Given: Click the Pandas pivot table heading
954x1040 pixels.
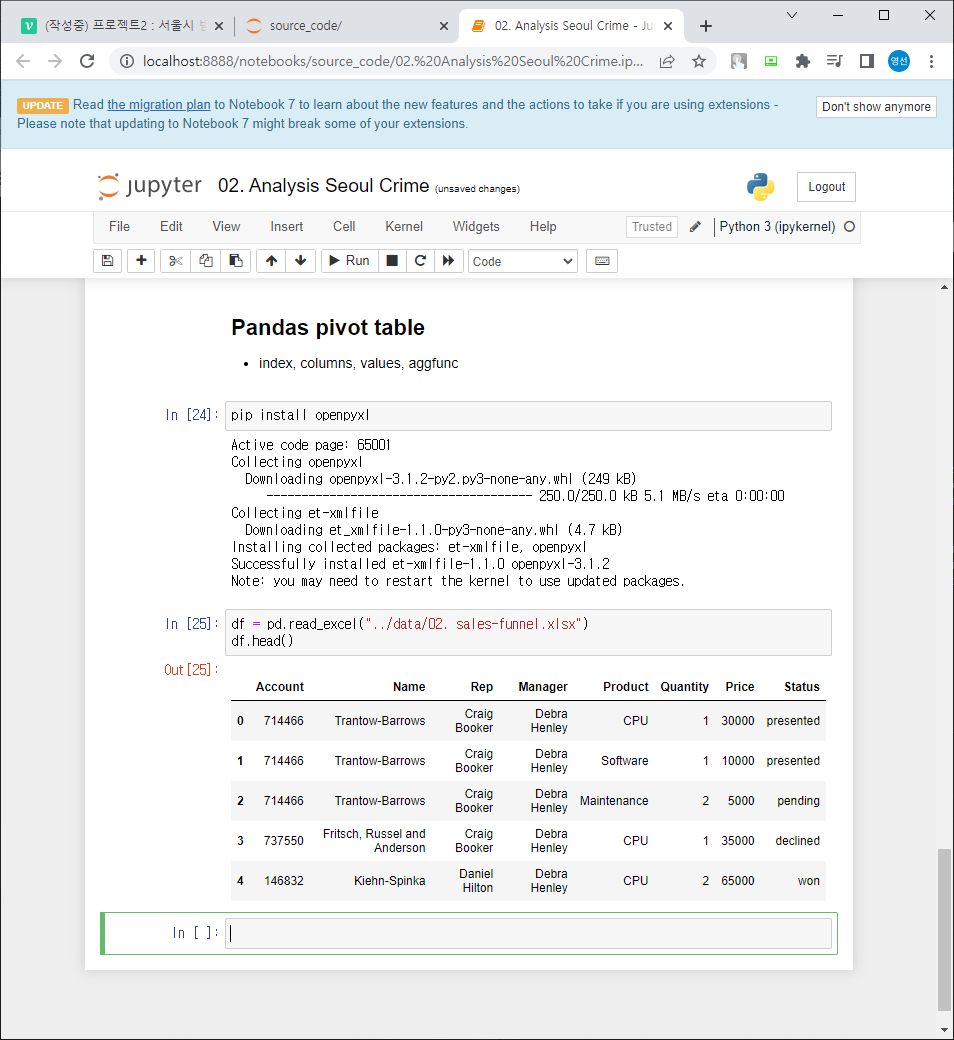Looking at the screenshot, I should pos(328,328).
